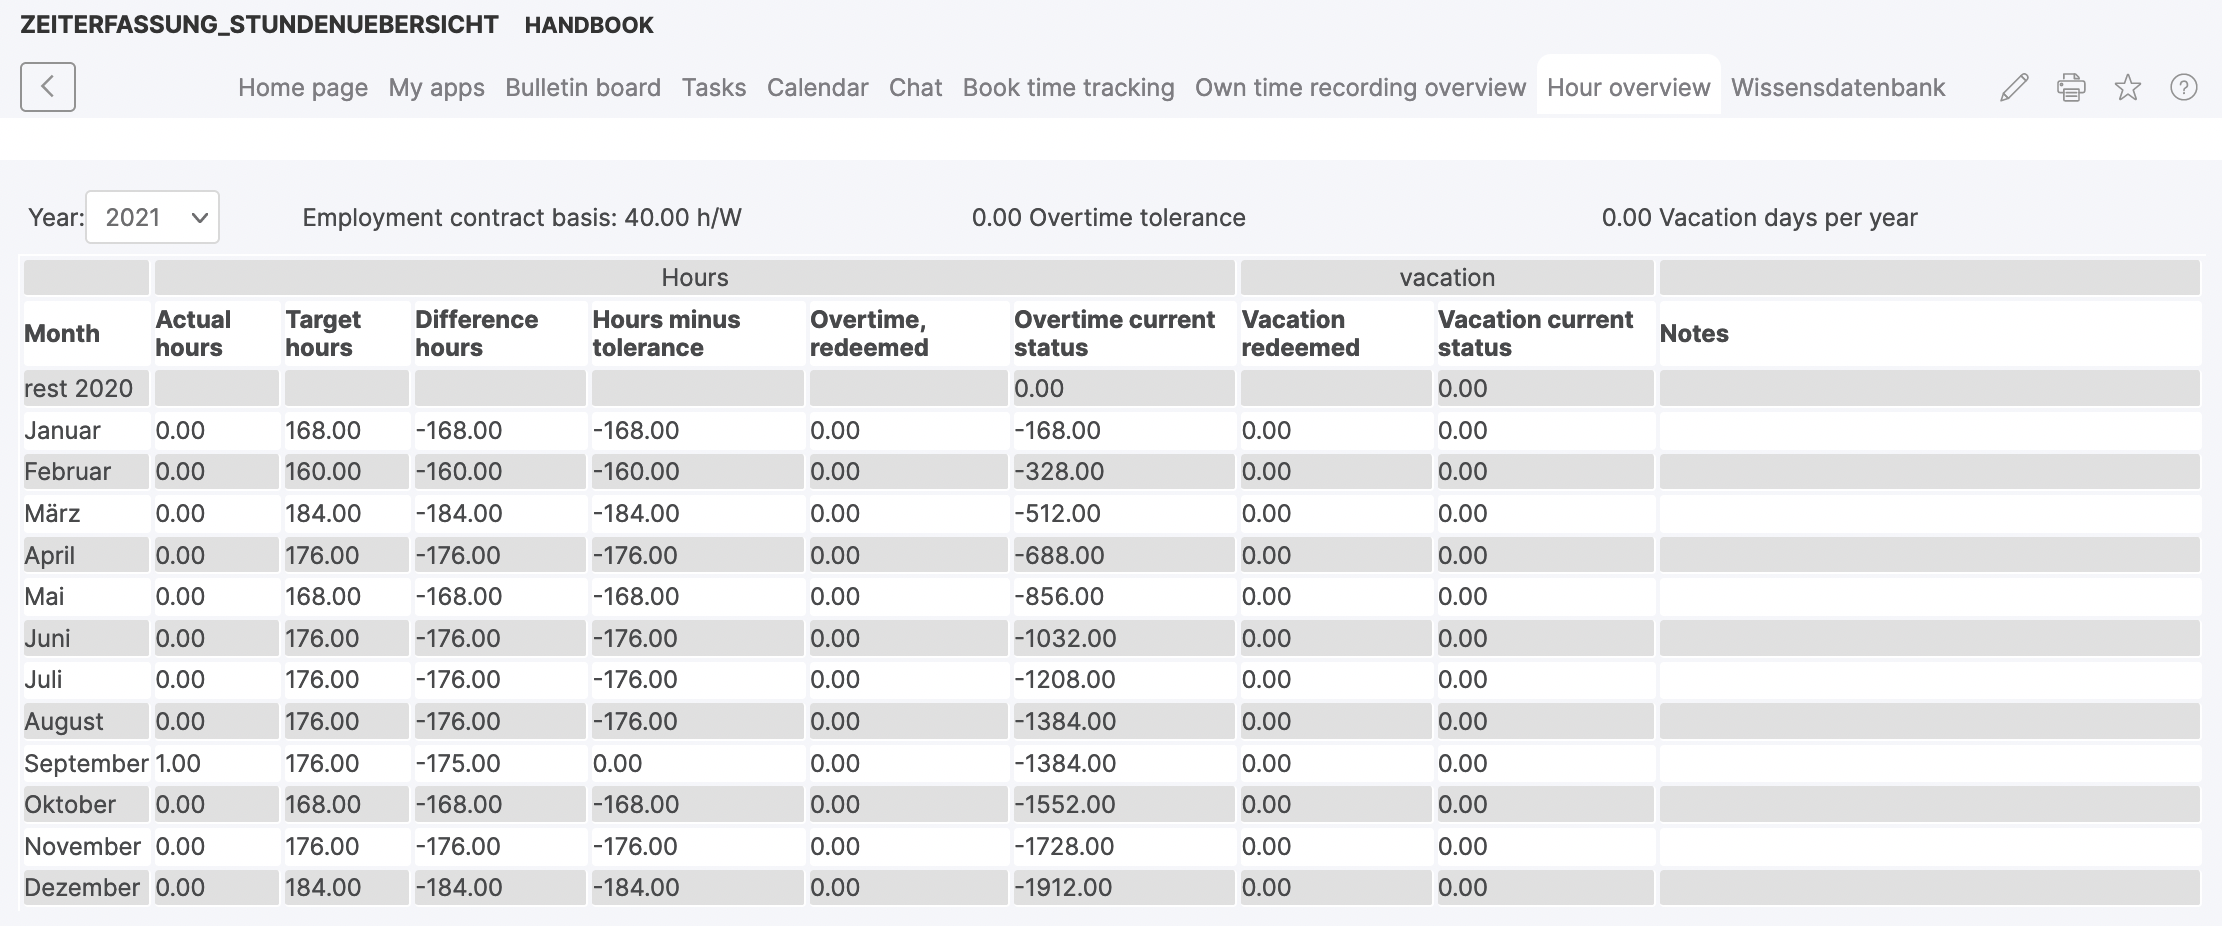
Task: Open help via the question mark icon
Action: point(2185,87)
